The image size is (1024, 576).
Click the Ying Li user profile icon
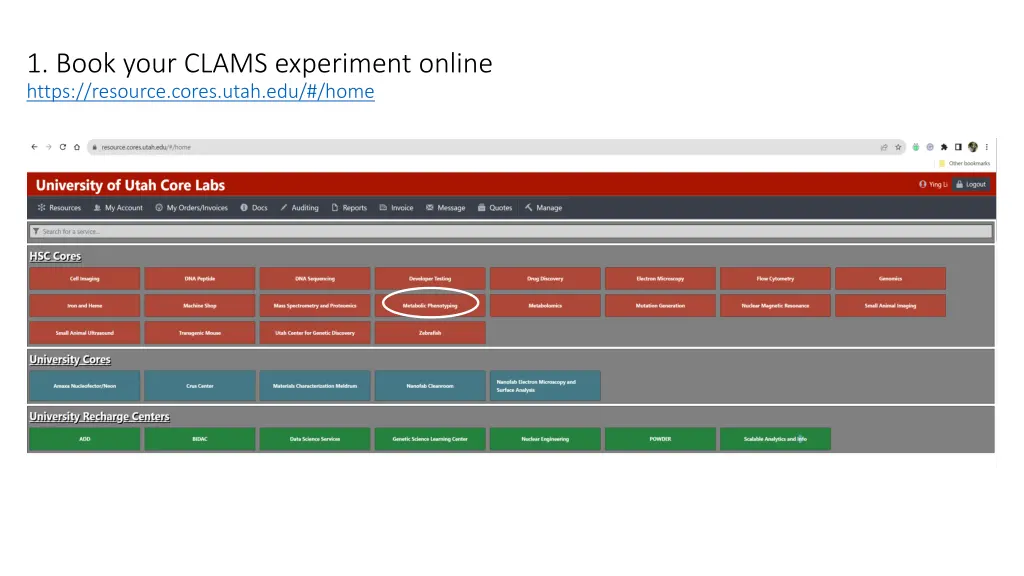(923, 185)
